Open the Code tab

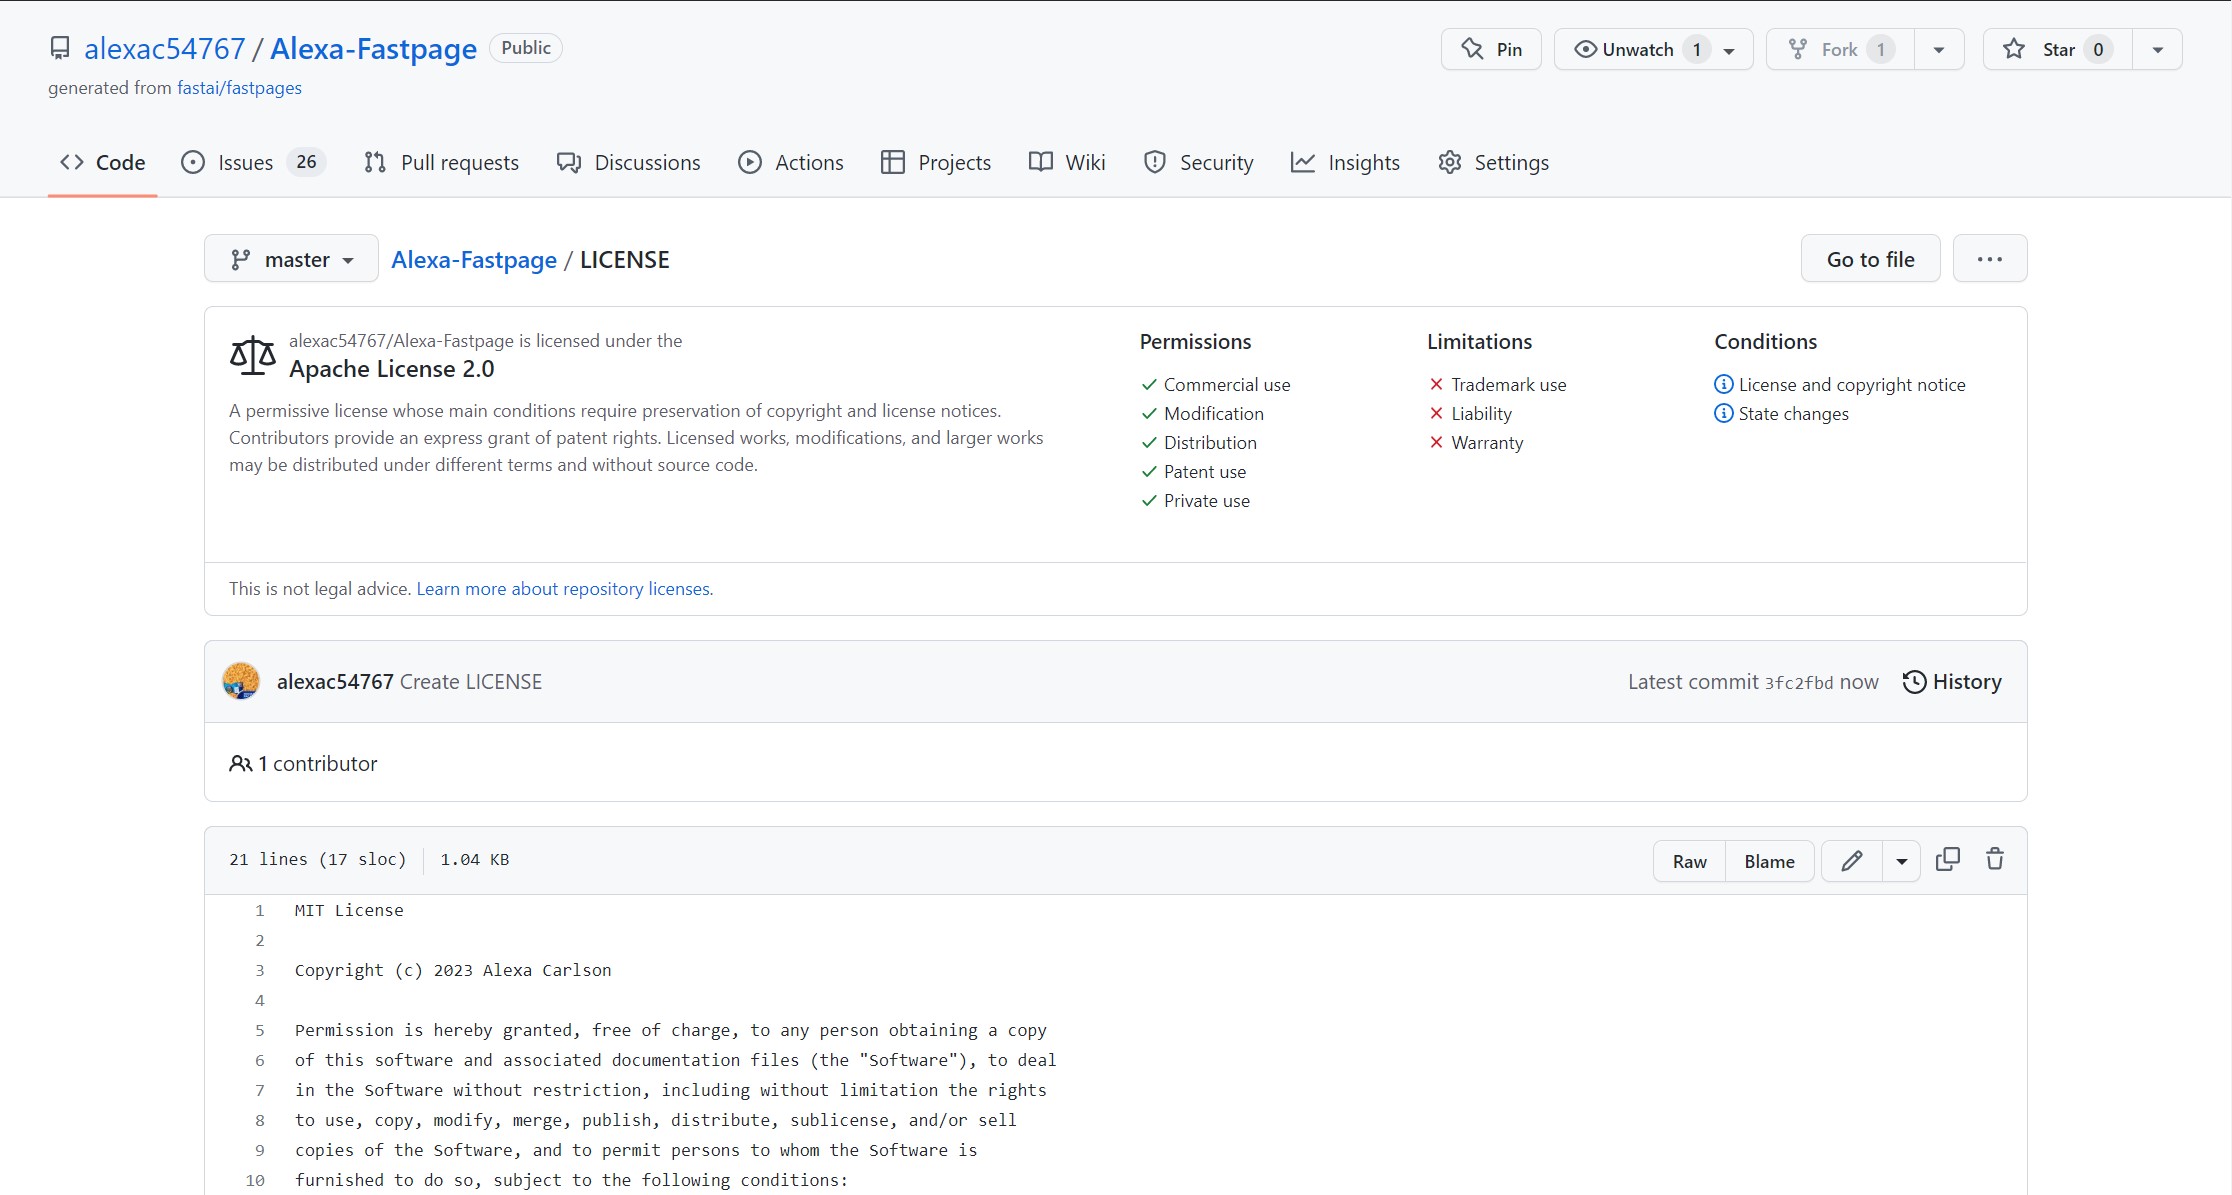pos(102,162)
